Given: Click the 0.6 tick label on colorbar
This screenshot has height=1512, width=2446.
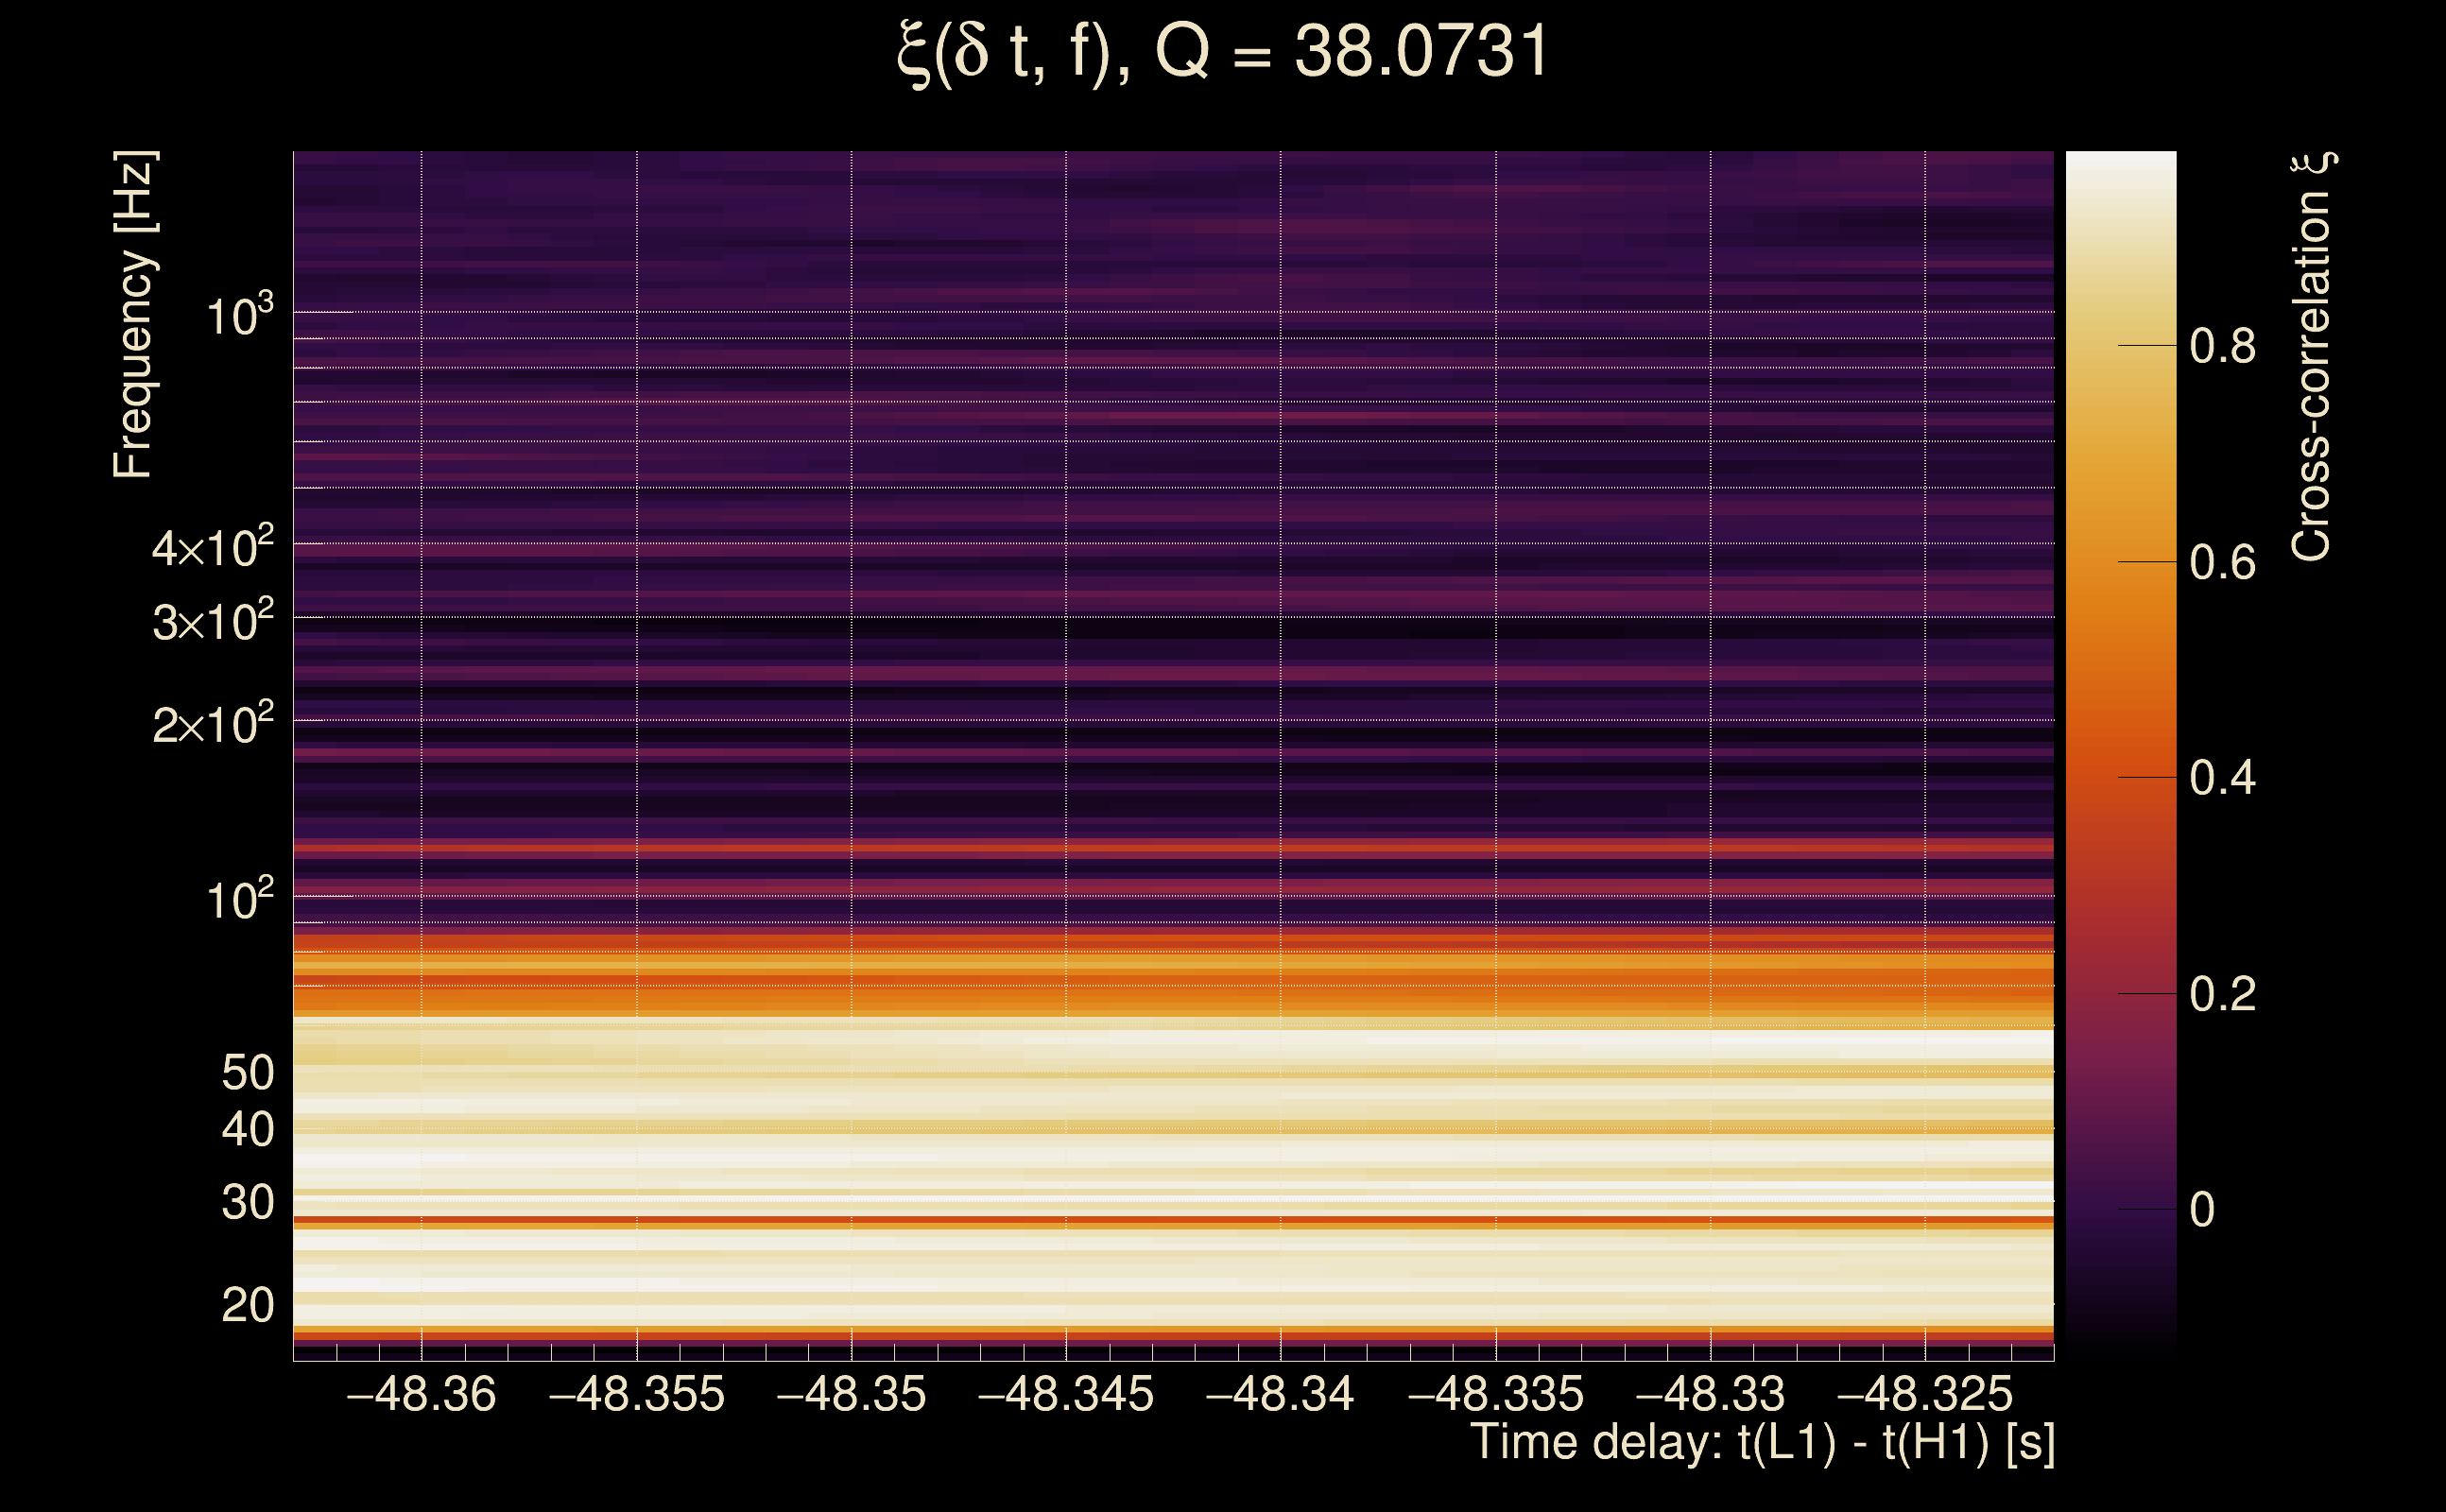Looking at the screenshot, I should point(2222,563).
